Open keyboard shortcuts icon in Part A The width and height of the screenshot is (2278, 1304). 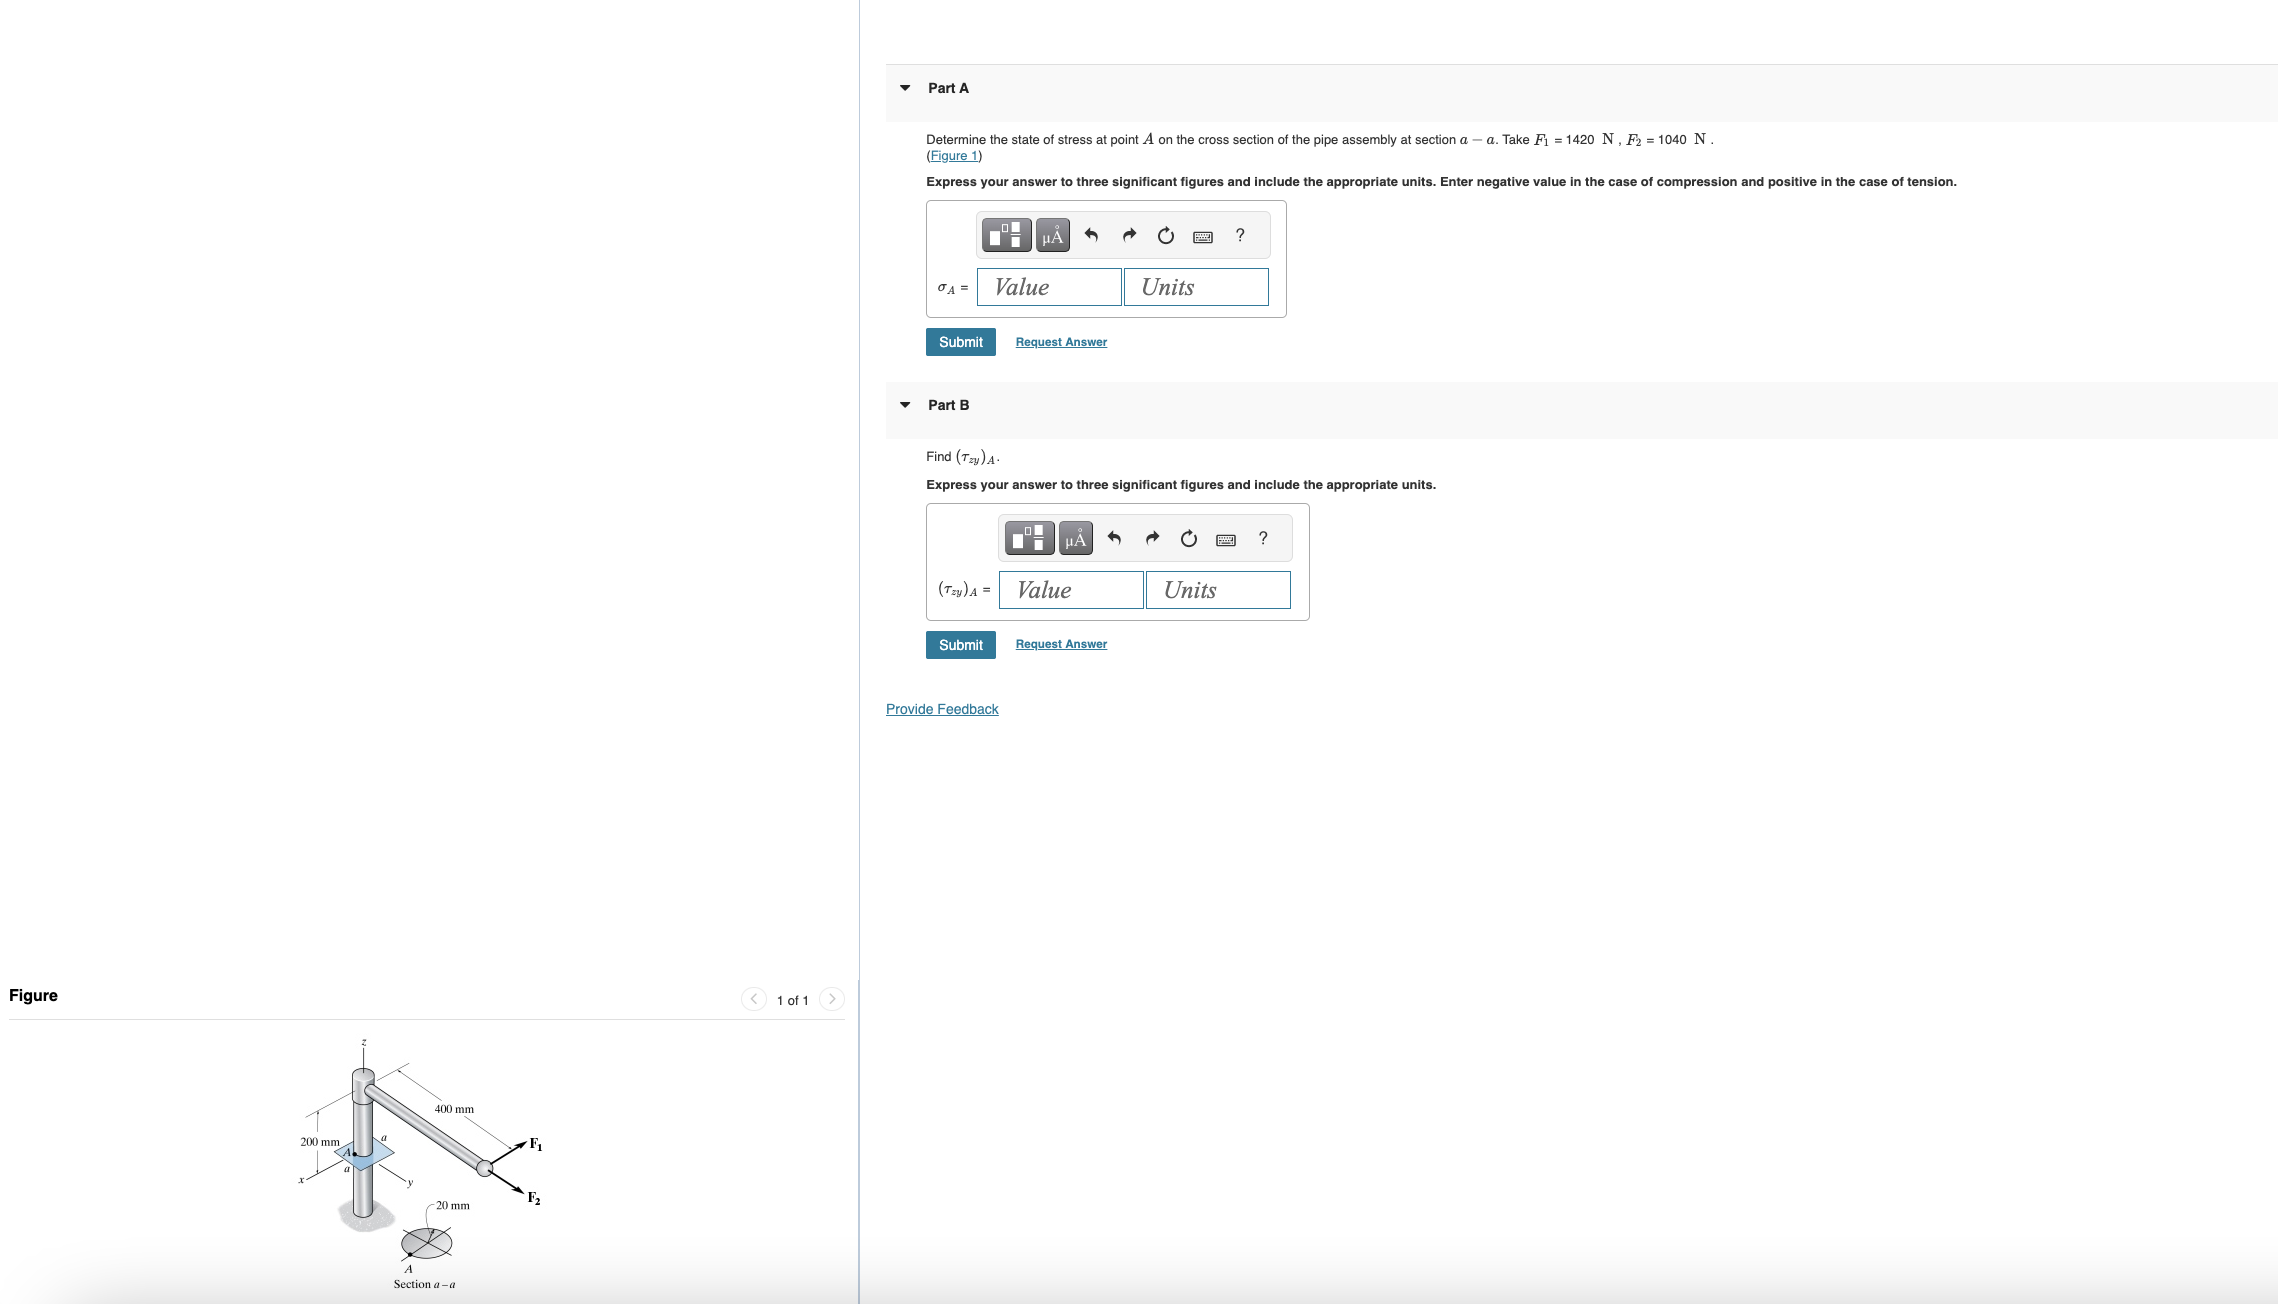point(1203,237)
